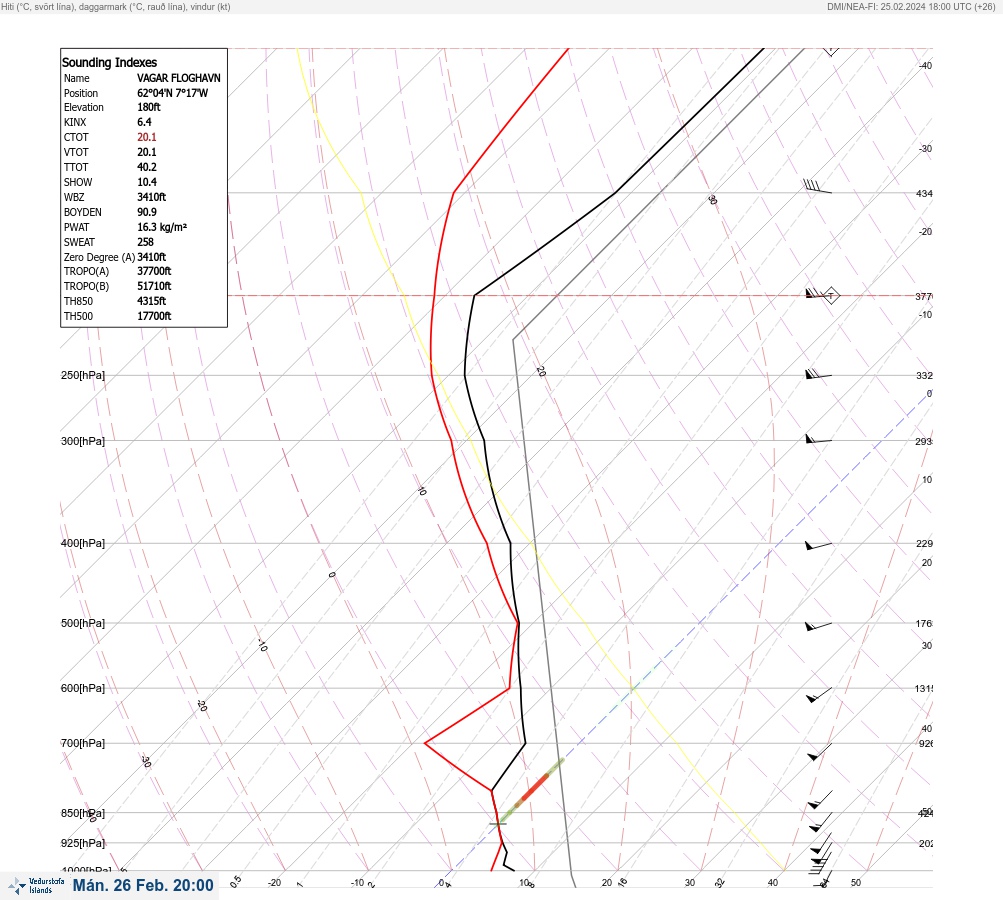Click the '600[hPa]' pressure label
The width and height of the screenshot is (1003, 900).
pyautogui.click(x=83, y=688)
